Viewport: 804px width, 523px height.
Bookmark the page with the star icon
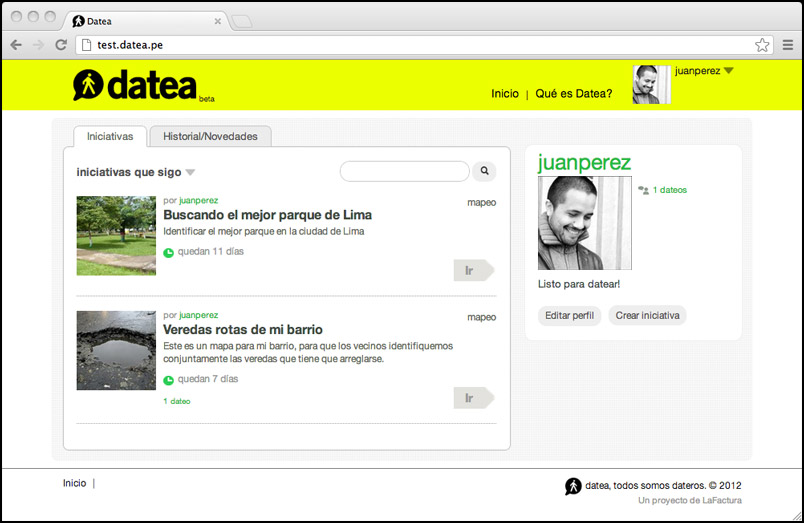tap(762, 45)
